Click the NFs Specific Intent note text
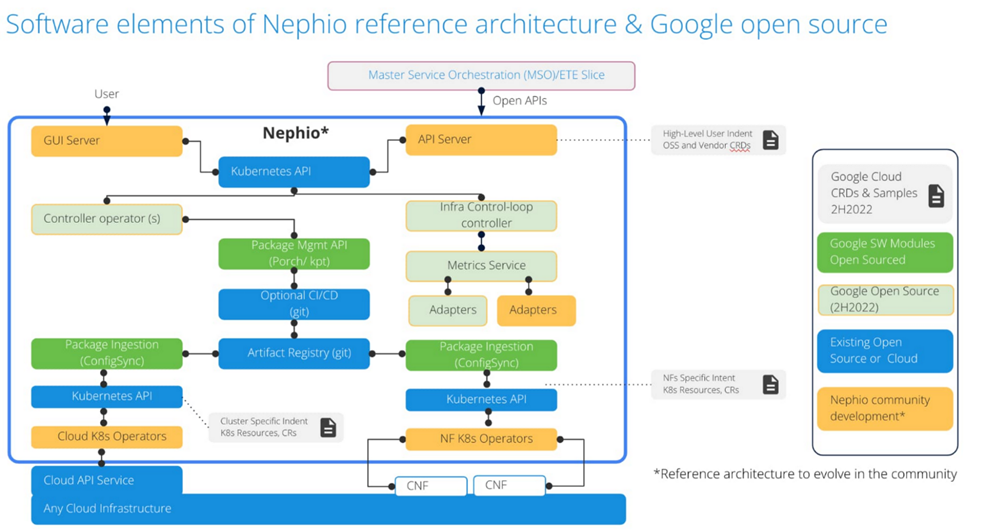Screen dimensions: 986x530 [x=701, y=384]
